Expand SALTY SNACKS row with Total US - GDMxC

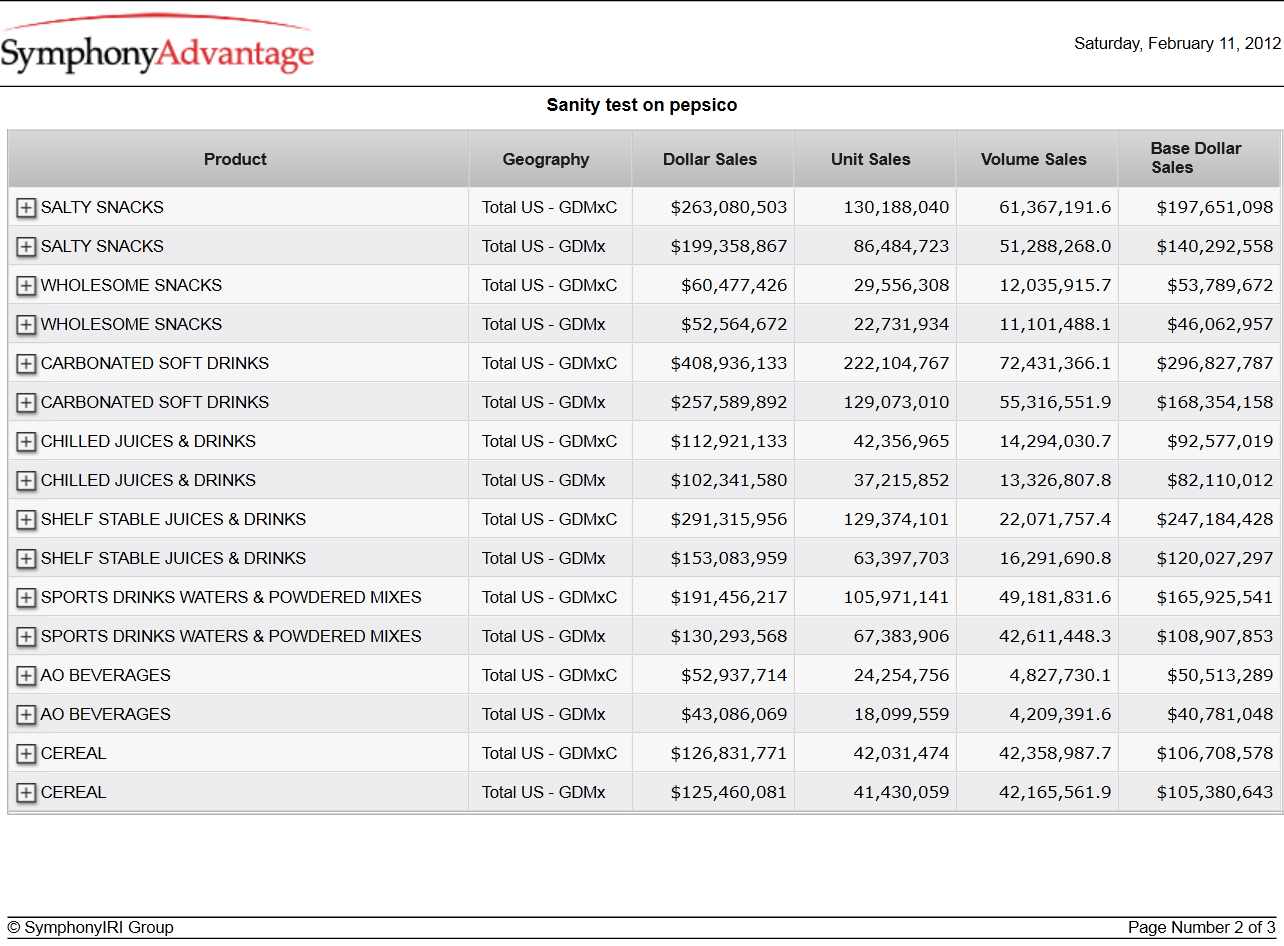(26, 208)
